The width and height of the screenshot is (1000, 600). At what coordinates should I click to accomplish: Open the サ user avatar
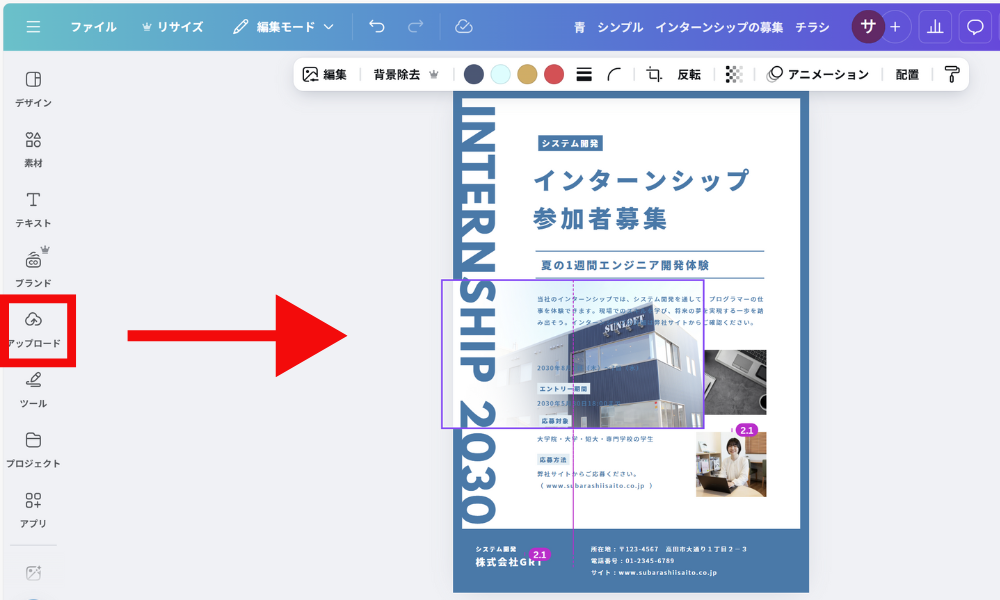[867, 27]
